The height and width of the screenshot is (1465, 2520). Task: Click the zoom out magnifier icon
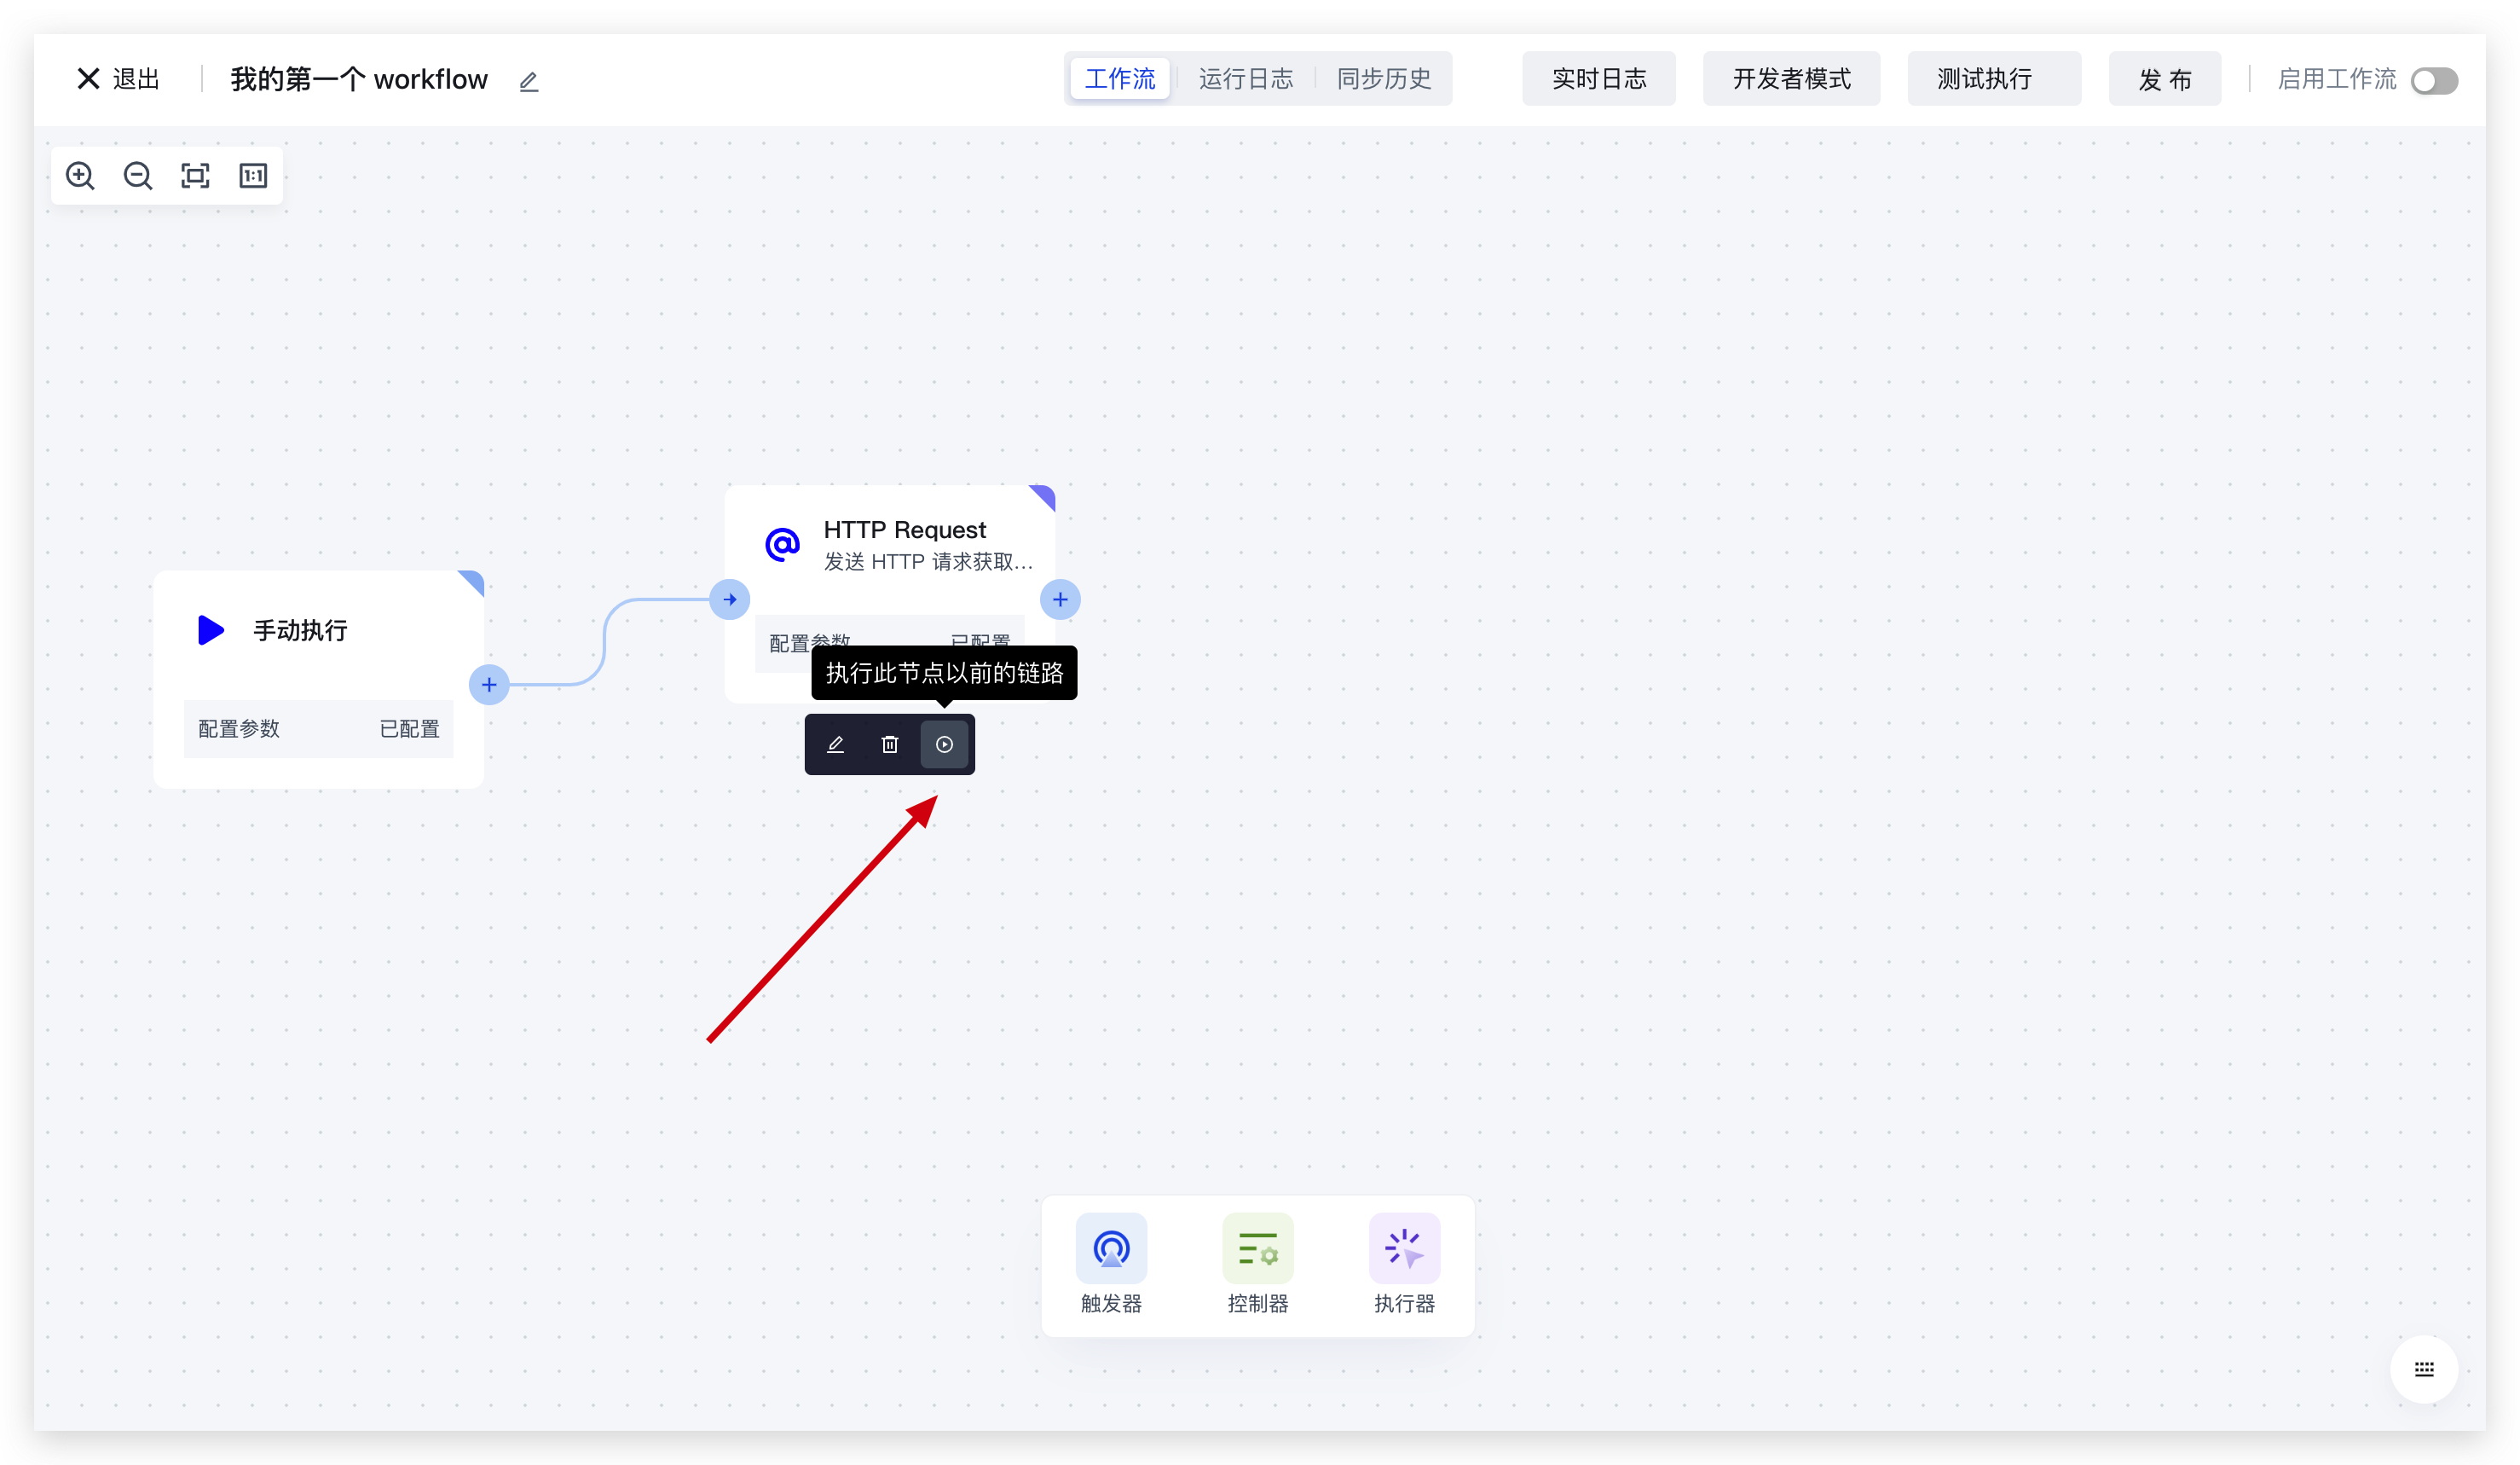[x=138, y=176]
